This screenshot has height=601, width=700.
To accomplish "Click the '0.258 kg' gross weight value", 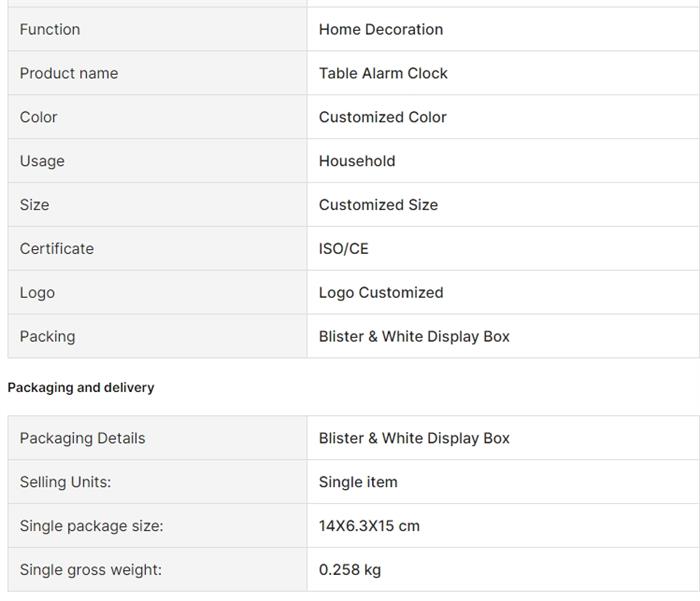I will point(350,570).
